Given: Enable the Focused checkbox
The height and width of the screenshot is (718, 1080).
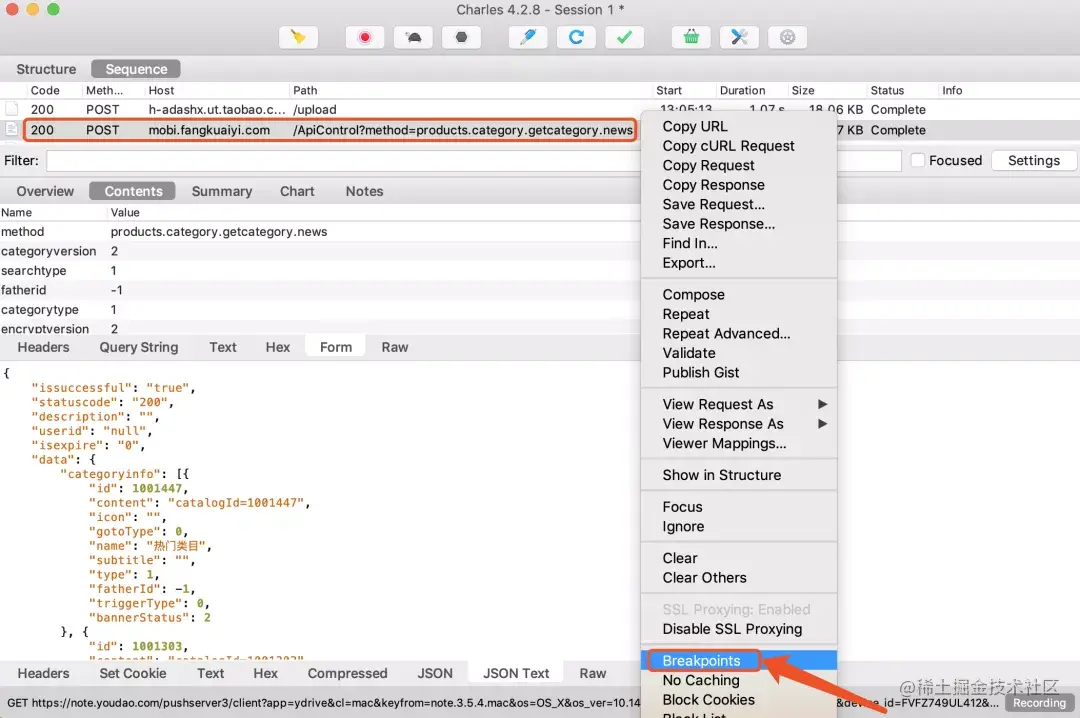Looking at the screenshot, I should [917, 160].
